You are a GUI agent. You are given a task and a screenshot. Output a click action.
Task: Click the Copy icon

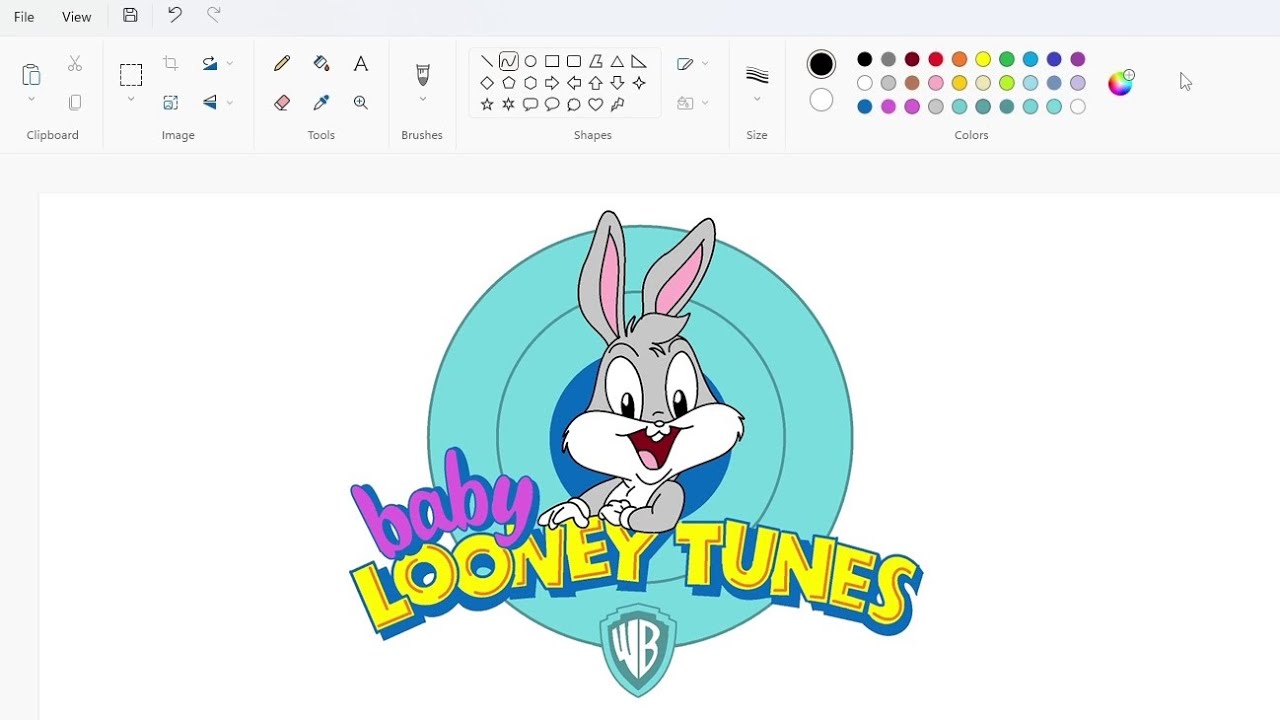tap(75, 103)
